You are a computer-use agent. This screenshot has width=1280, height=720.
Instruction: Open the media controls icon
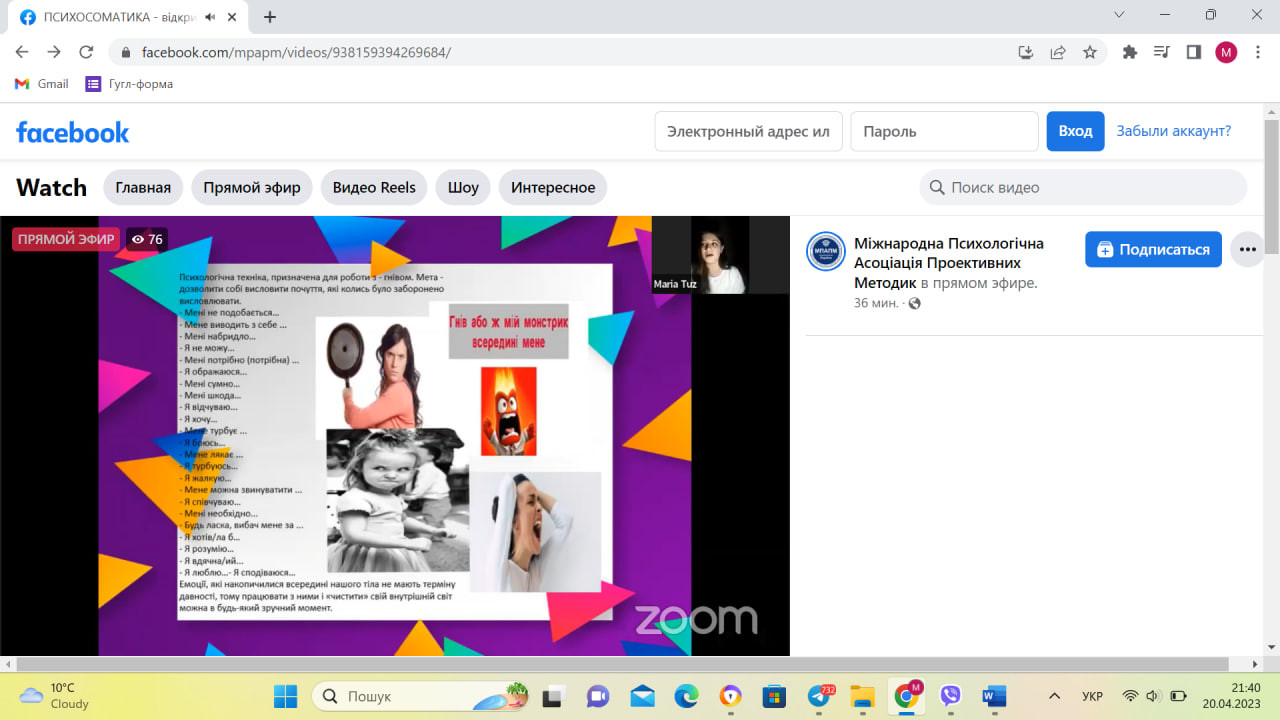pos(1161,53)
